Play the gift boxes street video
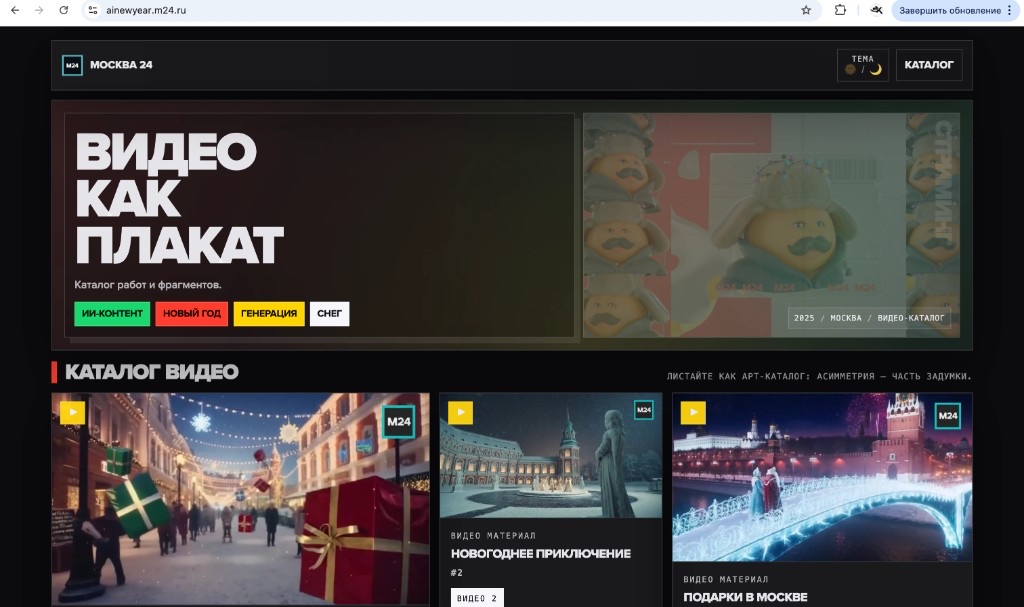The image size is (1024, 607). (72, 412)
